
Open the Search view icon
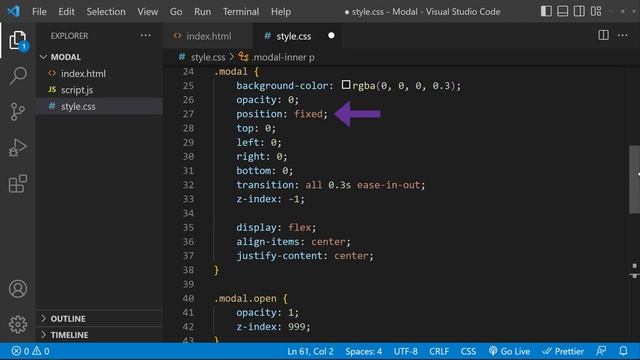(18, 76)
